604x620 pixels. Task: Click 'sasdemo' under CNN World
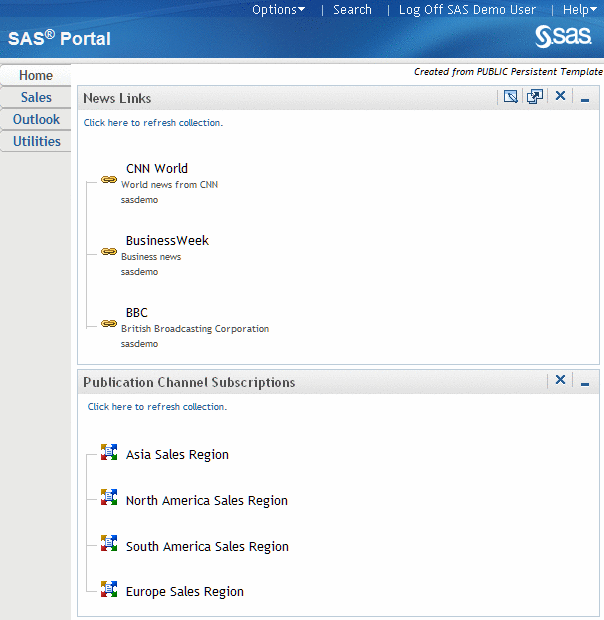click(x=139, y=200)
